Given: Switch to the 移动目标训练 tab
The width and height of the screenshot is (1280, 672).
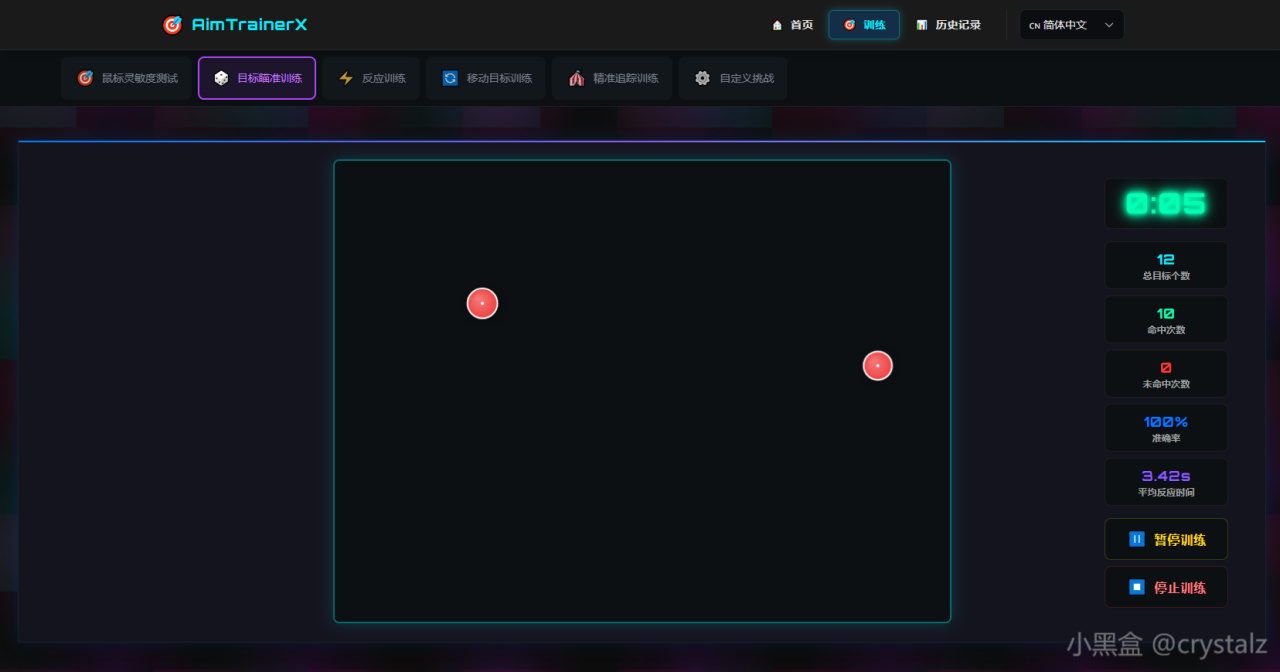Looking at the screenshot, I should pos(486,78).
